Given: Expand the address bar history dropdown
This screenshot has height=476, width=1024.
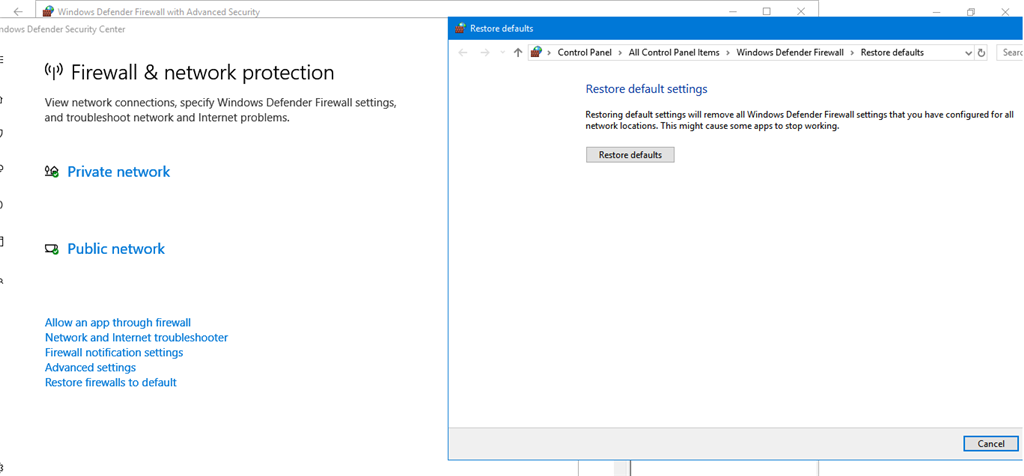Looking at the screenshot, I should coord(968,53).
